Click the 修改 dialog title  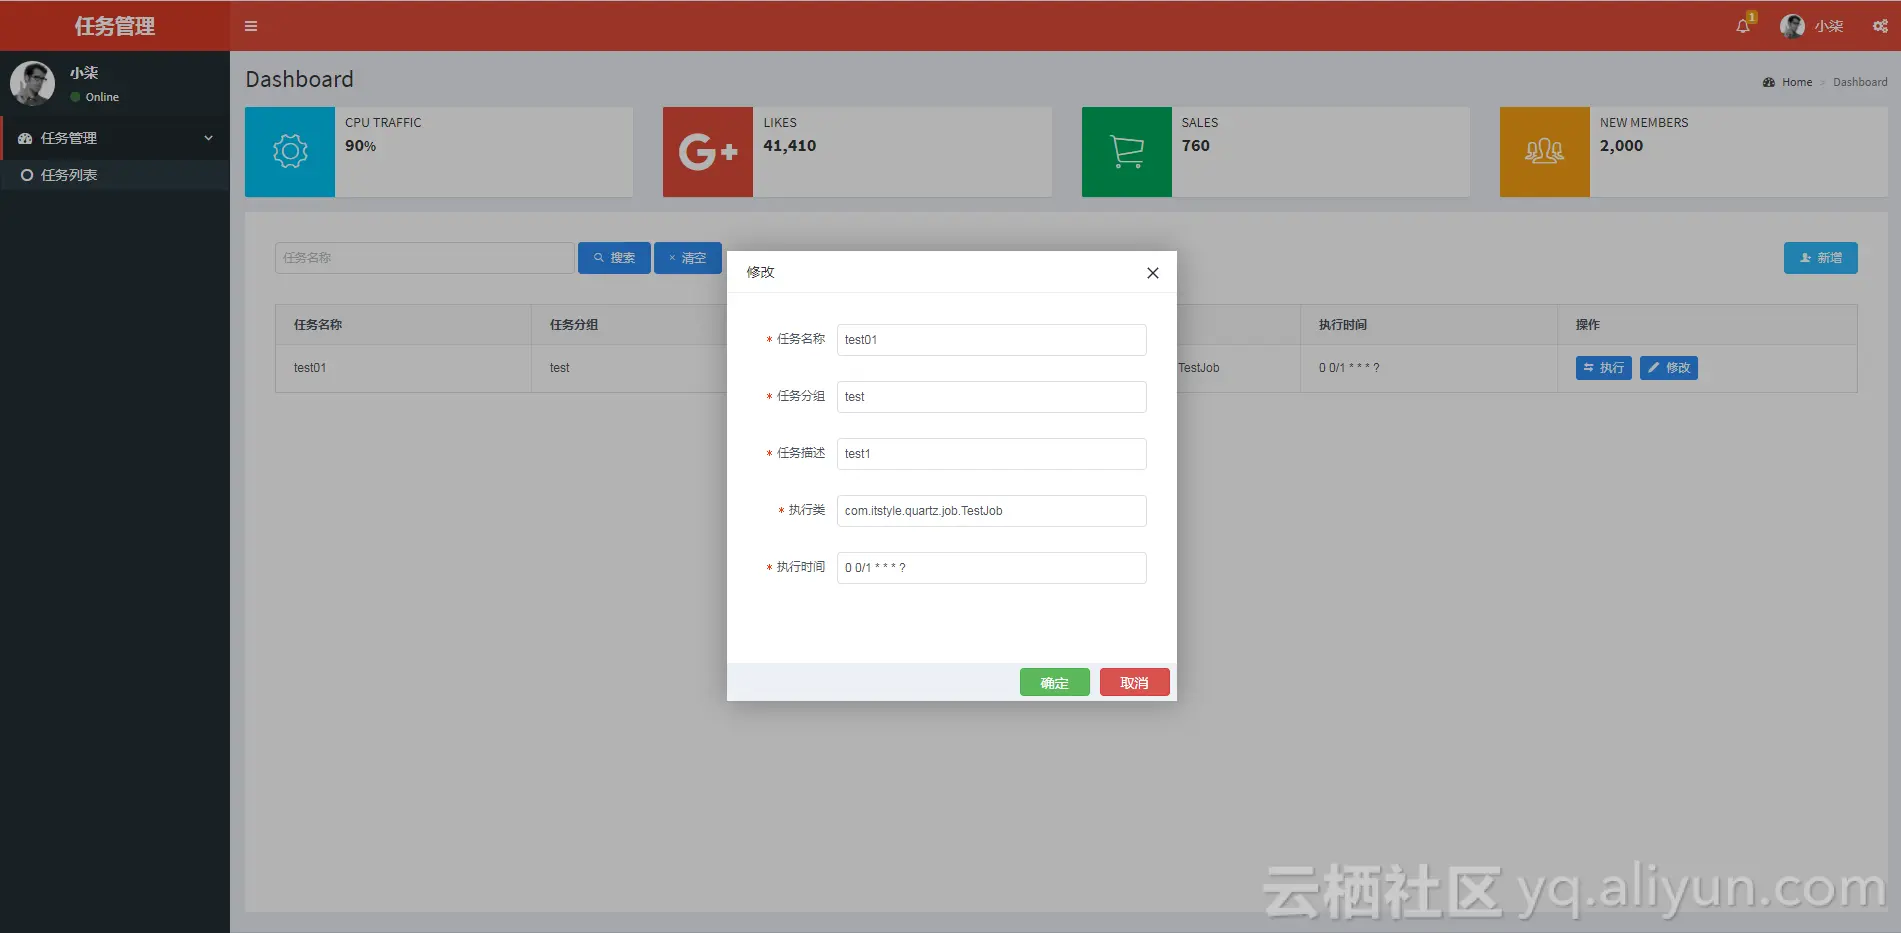pos(761,272)
